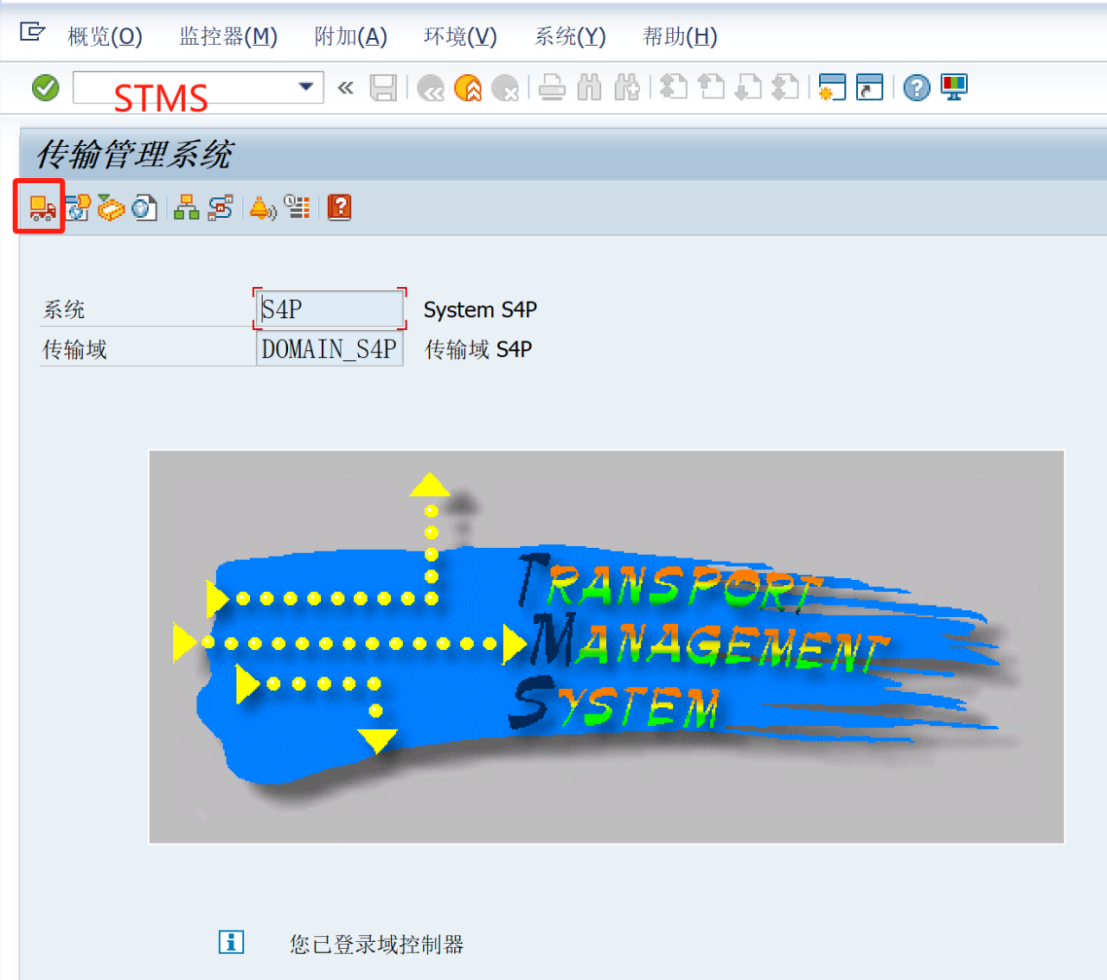Open the 帮助(H) menu
Screen dimensions: 1107x980
pyautogui.click(x=680, y=36)
